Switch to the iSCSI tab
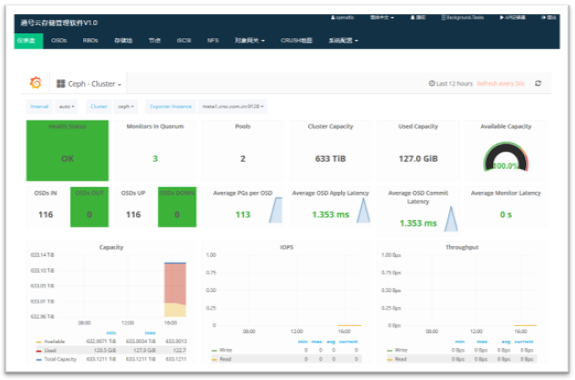575x380 pixels. (184, 40)
